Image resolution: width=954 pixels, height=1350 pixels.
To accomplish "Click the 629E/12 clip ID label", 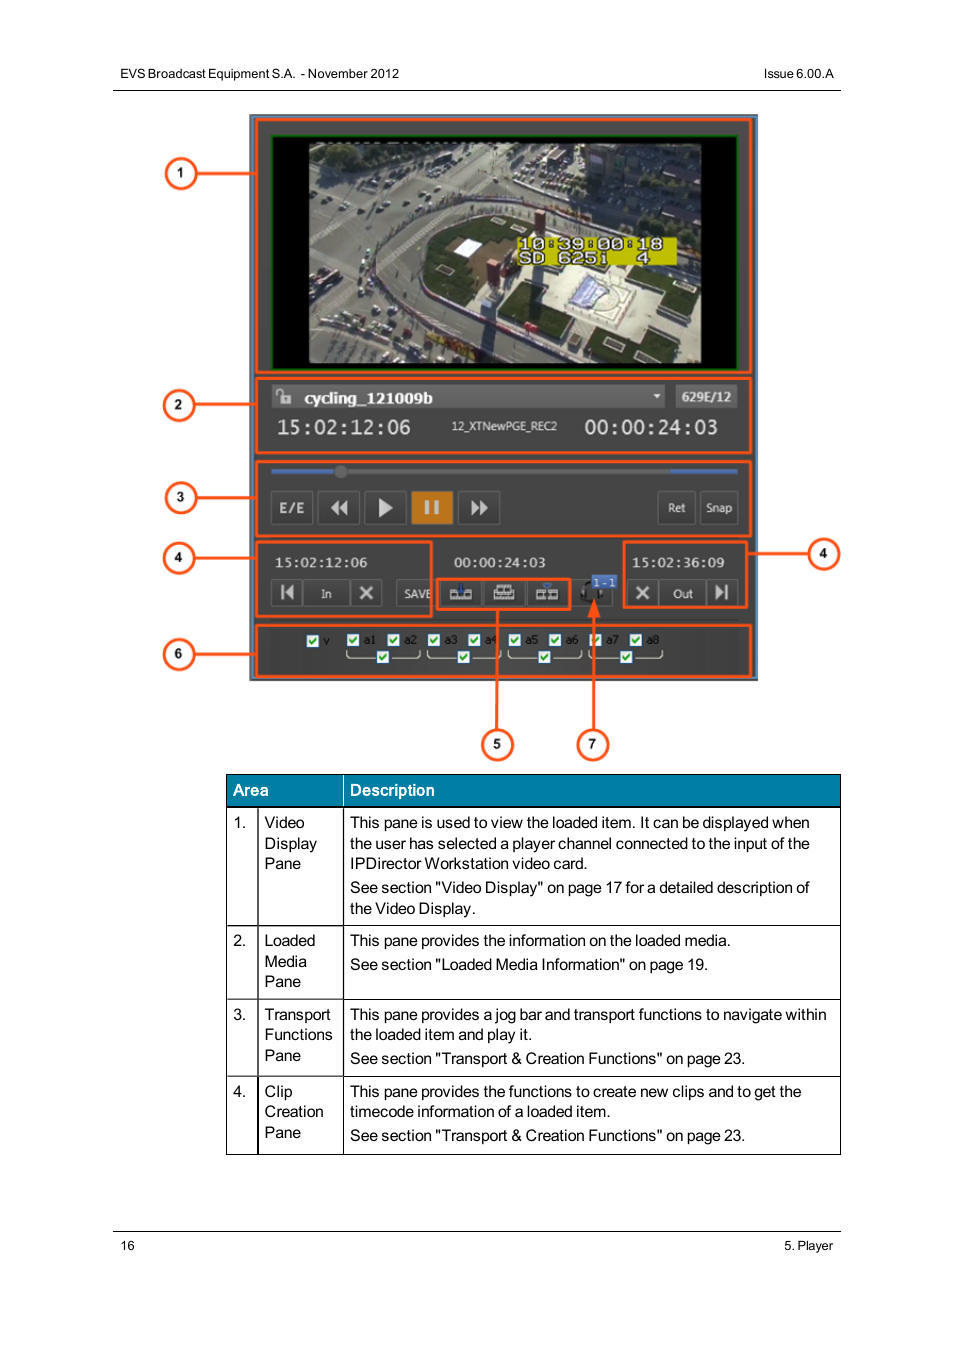I will (x=706, y=397).
